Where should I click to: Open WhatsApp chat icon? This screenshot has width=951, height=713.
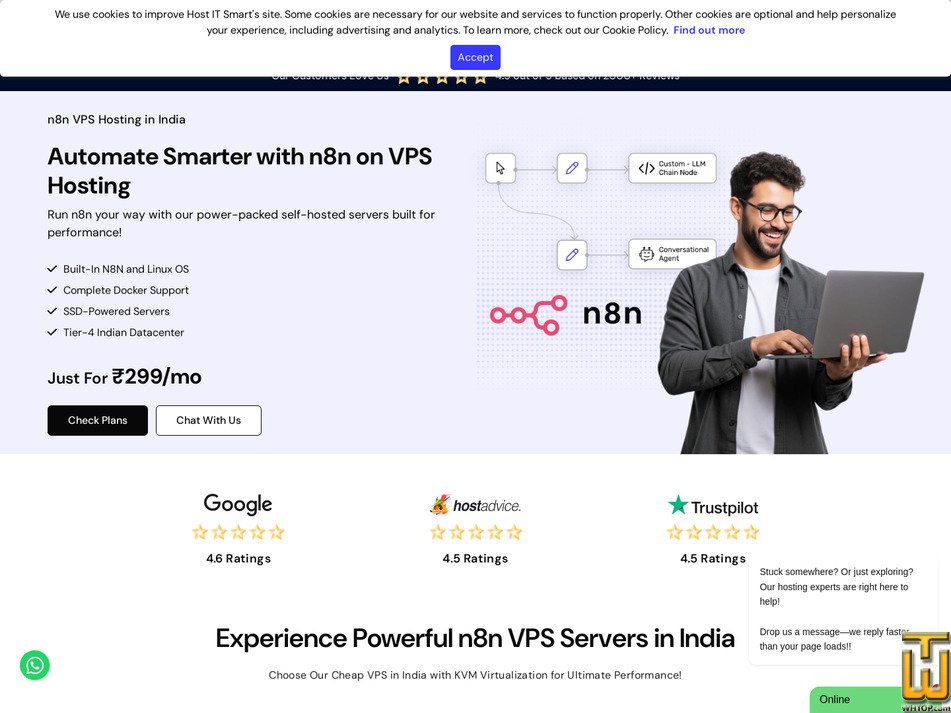pyautogui.click(x=35, y=665)
